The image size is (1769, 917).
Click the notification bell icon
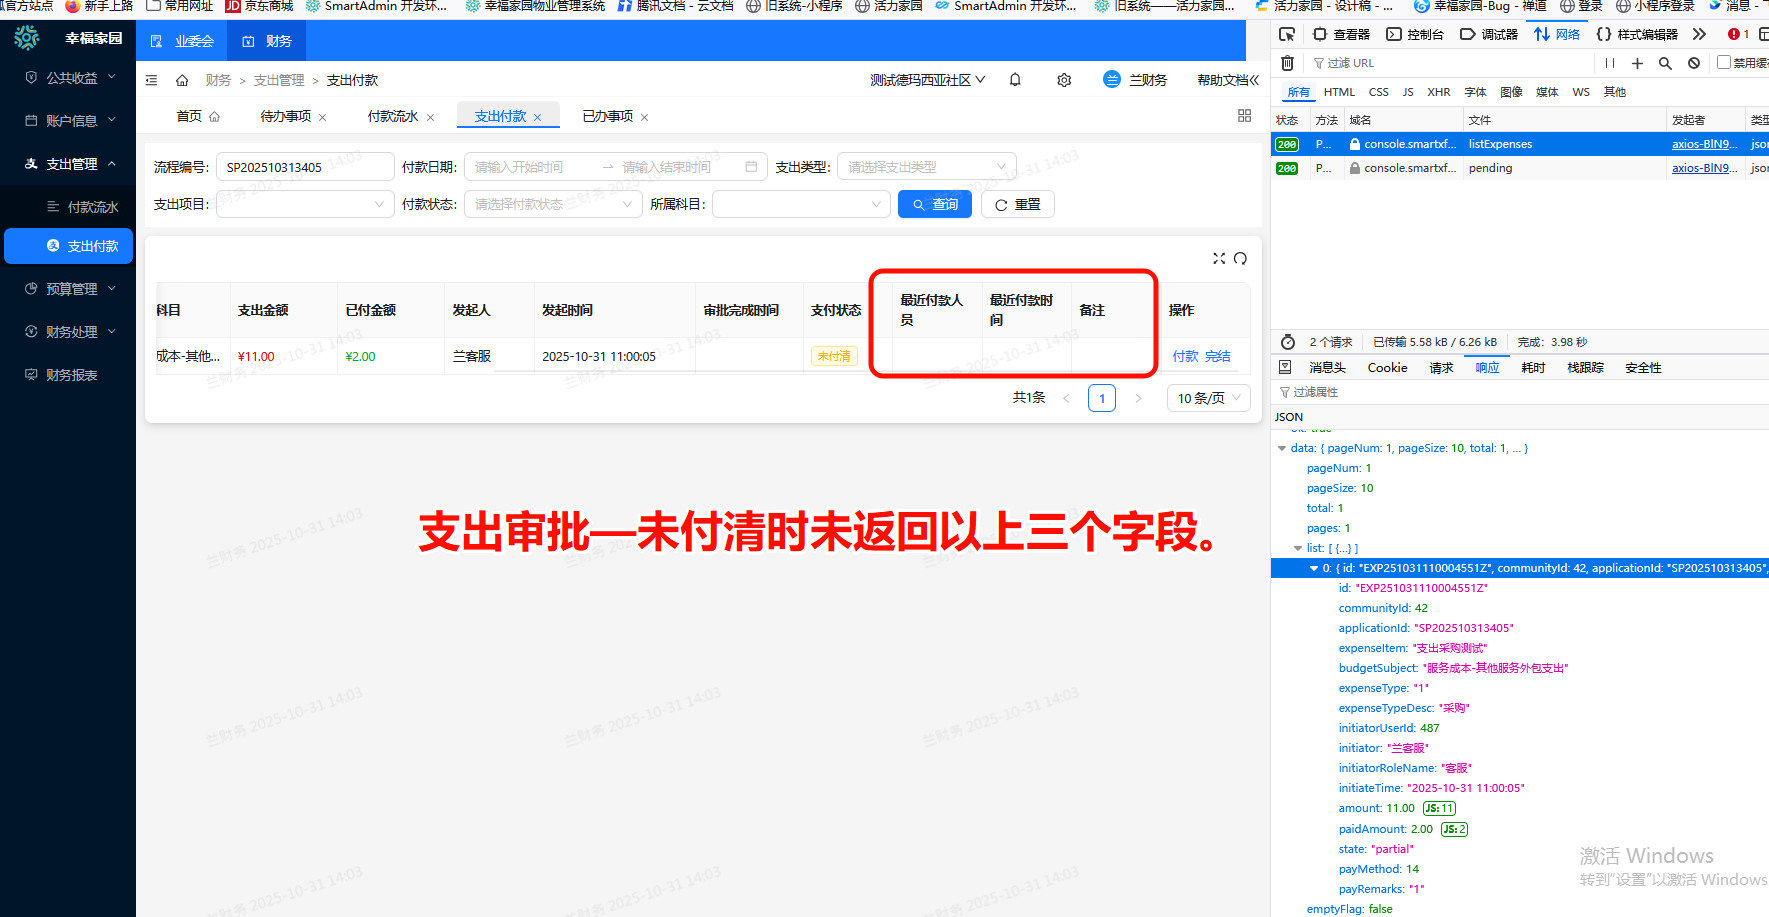pyautogui.click(x=1014, y=79)
